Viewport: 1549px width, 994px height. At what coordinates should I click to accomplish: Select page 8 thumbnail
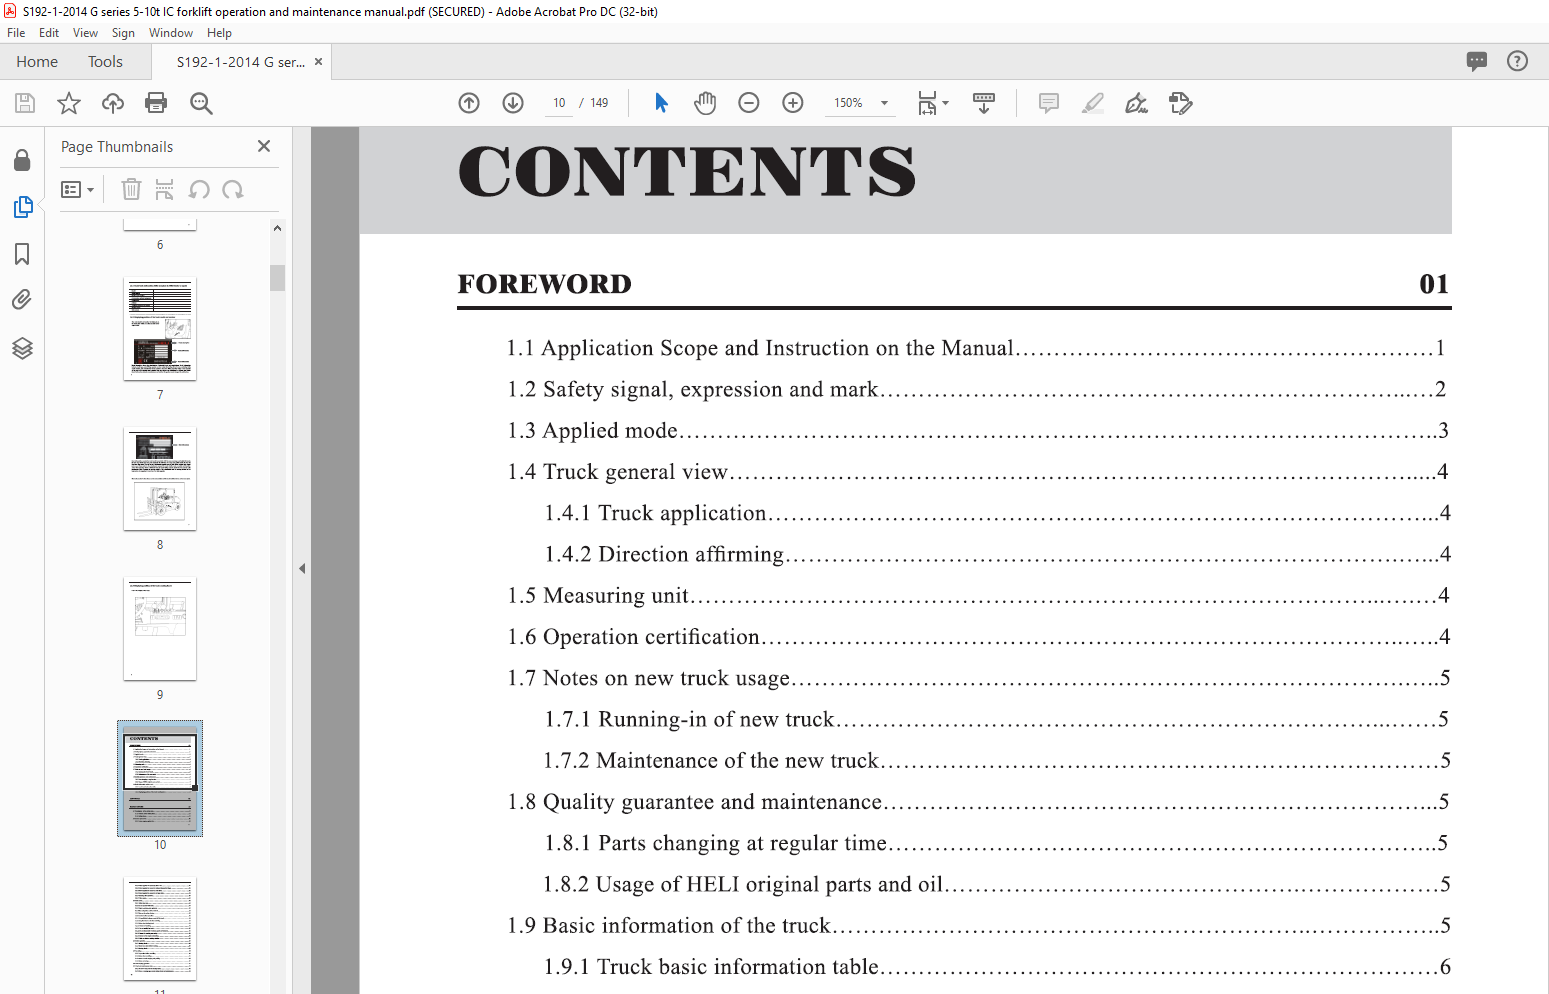[x=160, y=479]
